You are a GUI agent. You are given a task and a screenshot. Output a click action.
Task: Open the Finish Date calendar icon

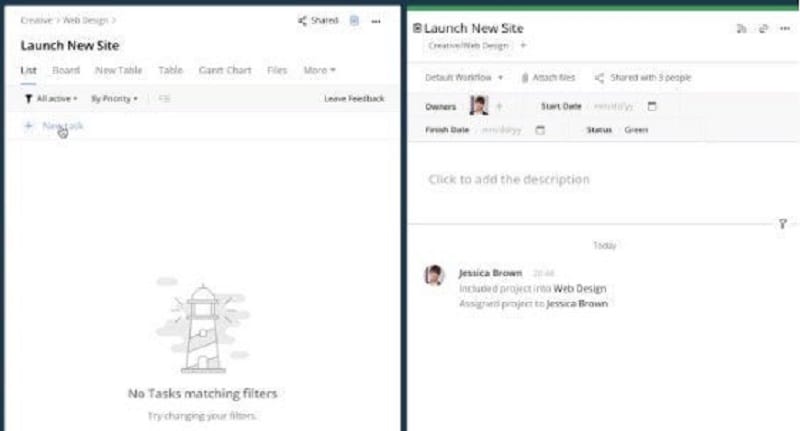(540, 130)
